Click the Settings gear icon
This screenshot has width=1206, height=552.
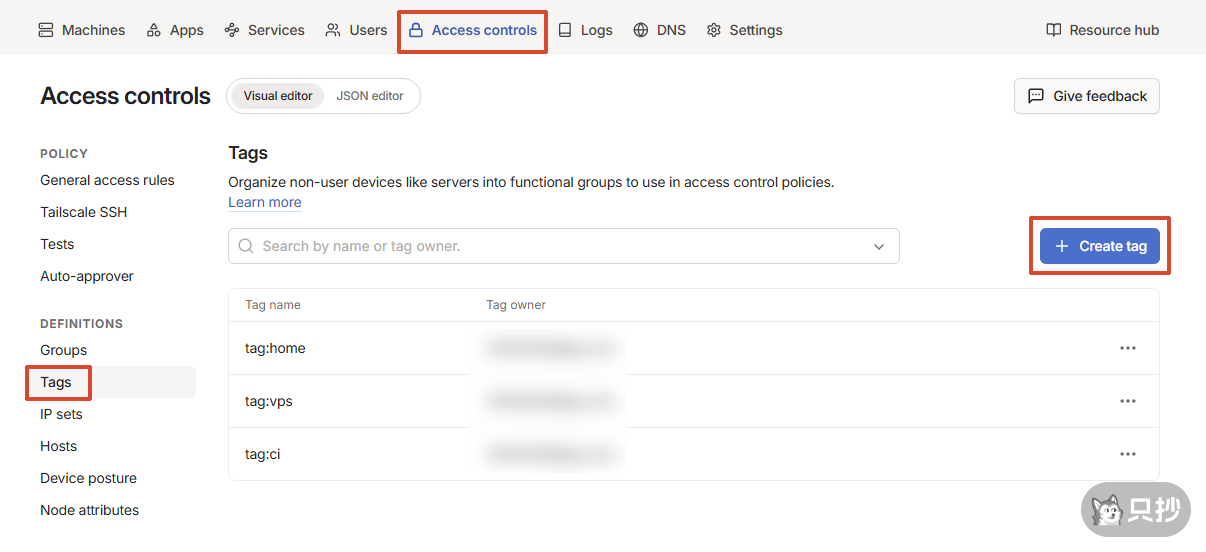pyautogui.click(x=714, y=30)
